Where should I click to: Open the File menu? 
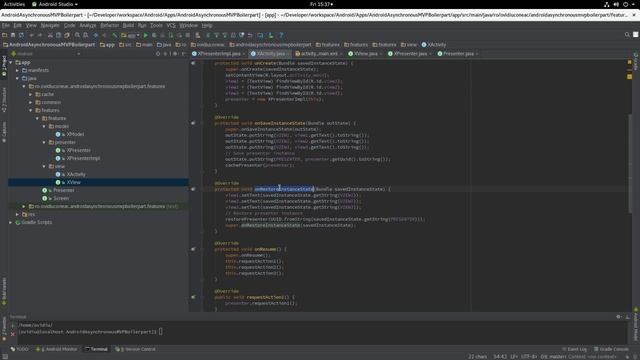click(6, 25)
